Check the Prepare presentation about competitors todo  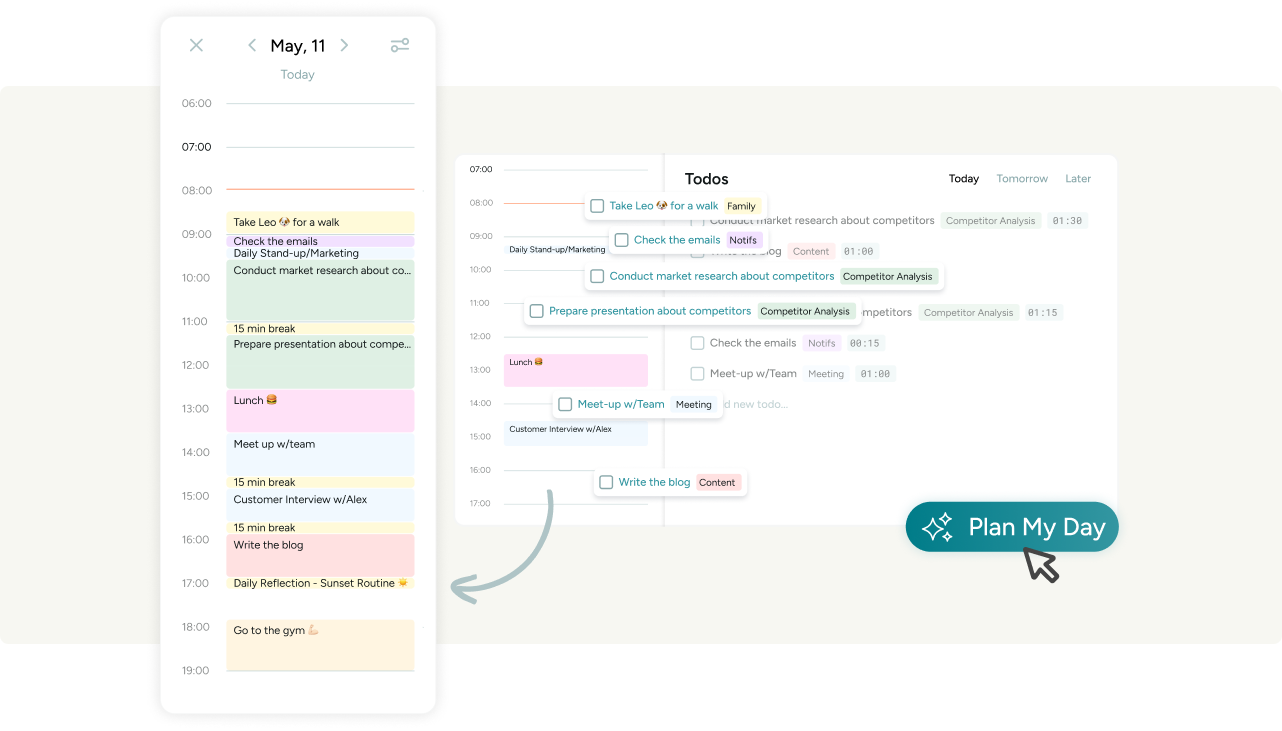click(x=537, y=311)
